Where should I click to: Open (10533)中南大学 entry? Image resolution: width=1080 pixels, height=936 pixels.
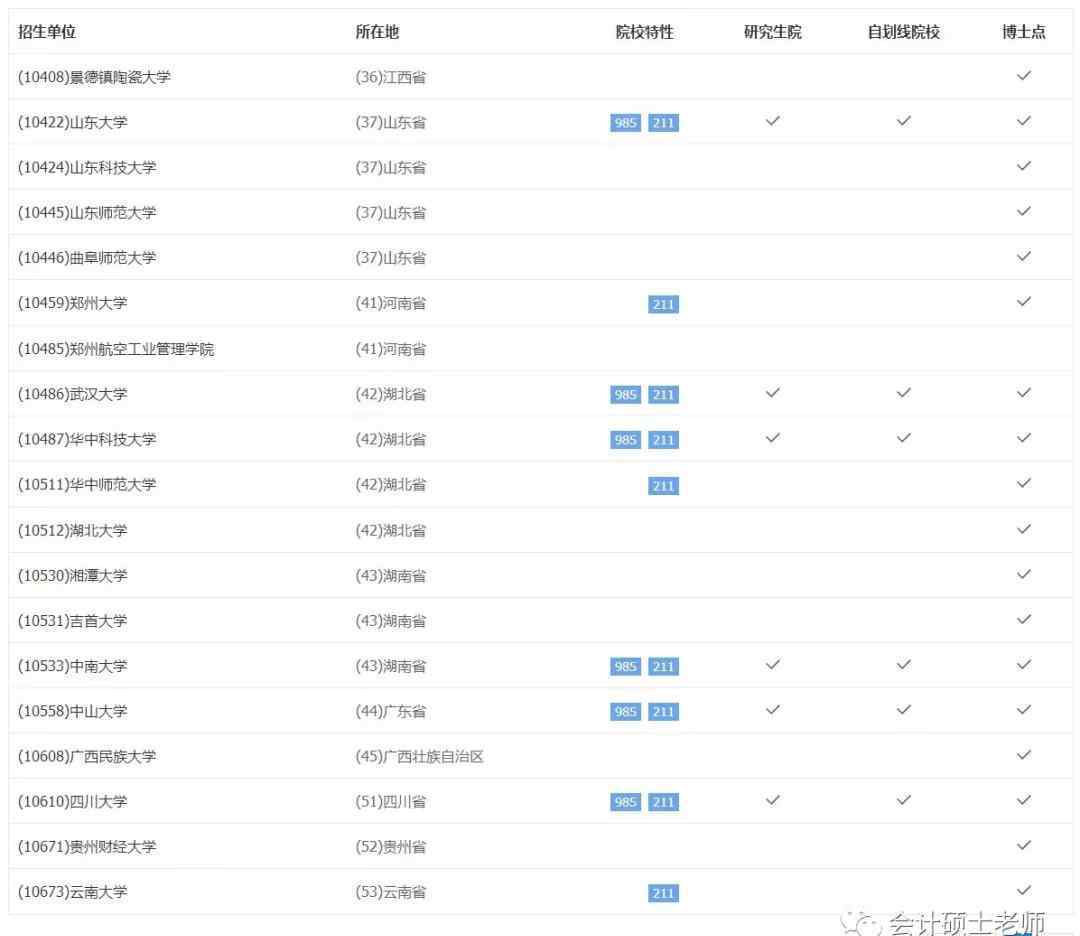[x=73, y=666]
